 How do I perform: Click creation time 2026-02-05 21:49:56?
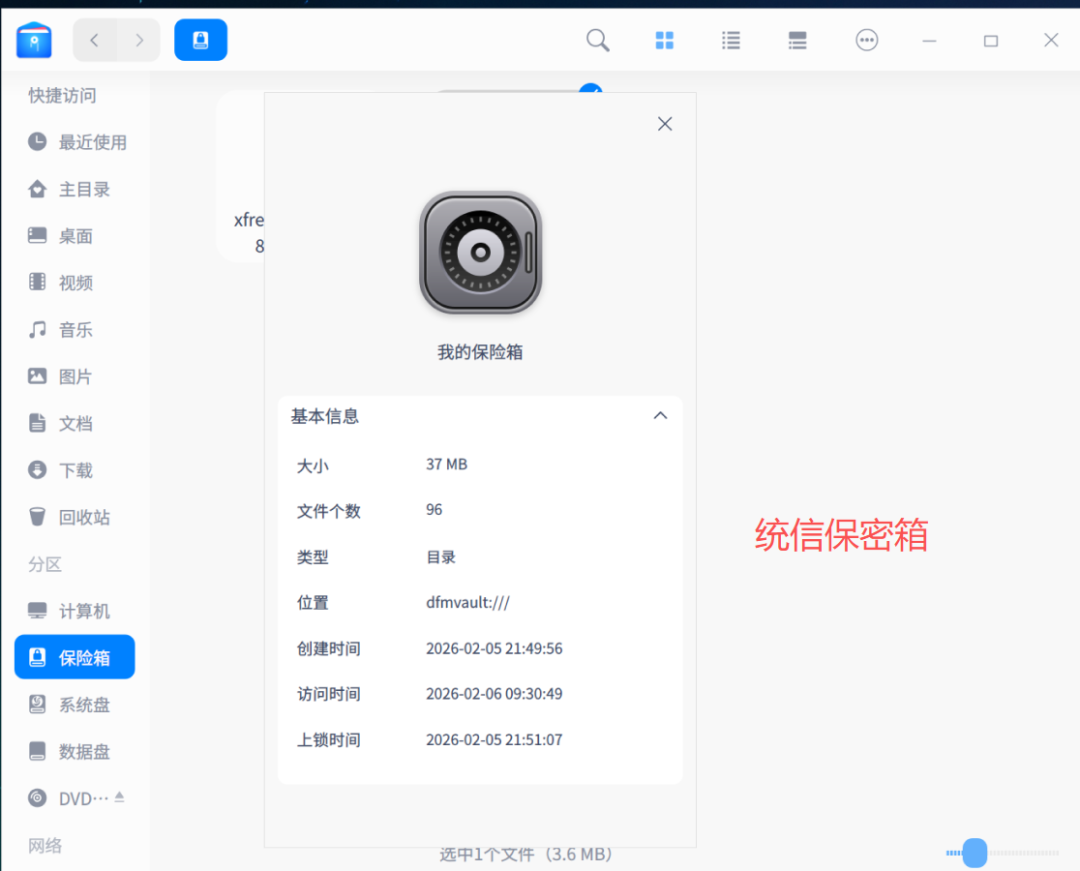coord(494,649)
